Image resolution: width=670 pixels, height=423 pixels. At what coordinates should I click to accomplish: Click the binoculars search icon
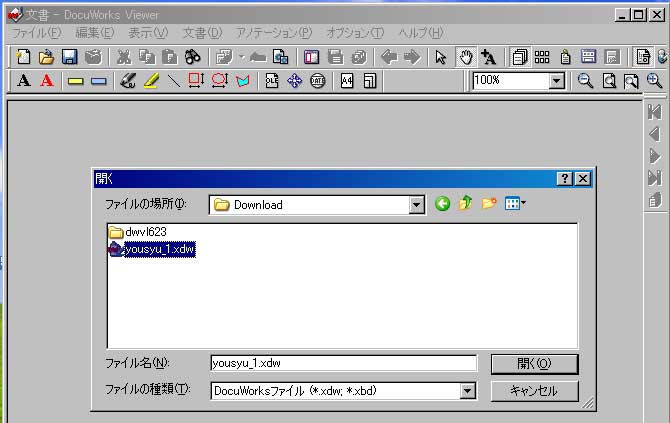(193, 57)
